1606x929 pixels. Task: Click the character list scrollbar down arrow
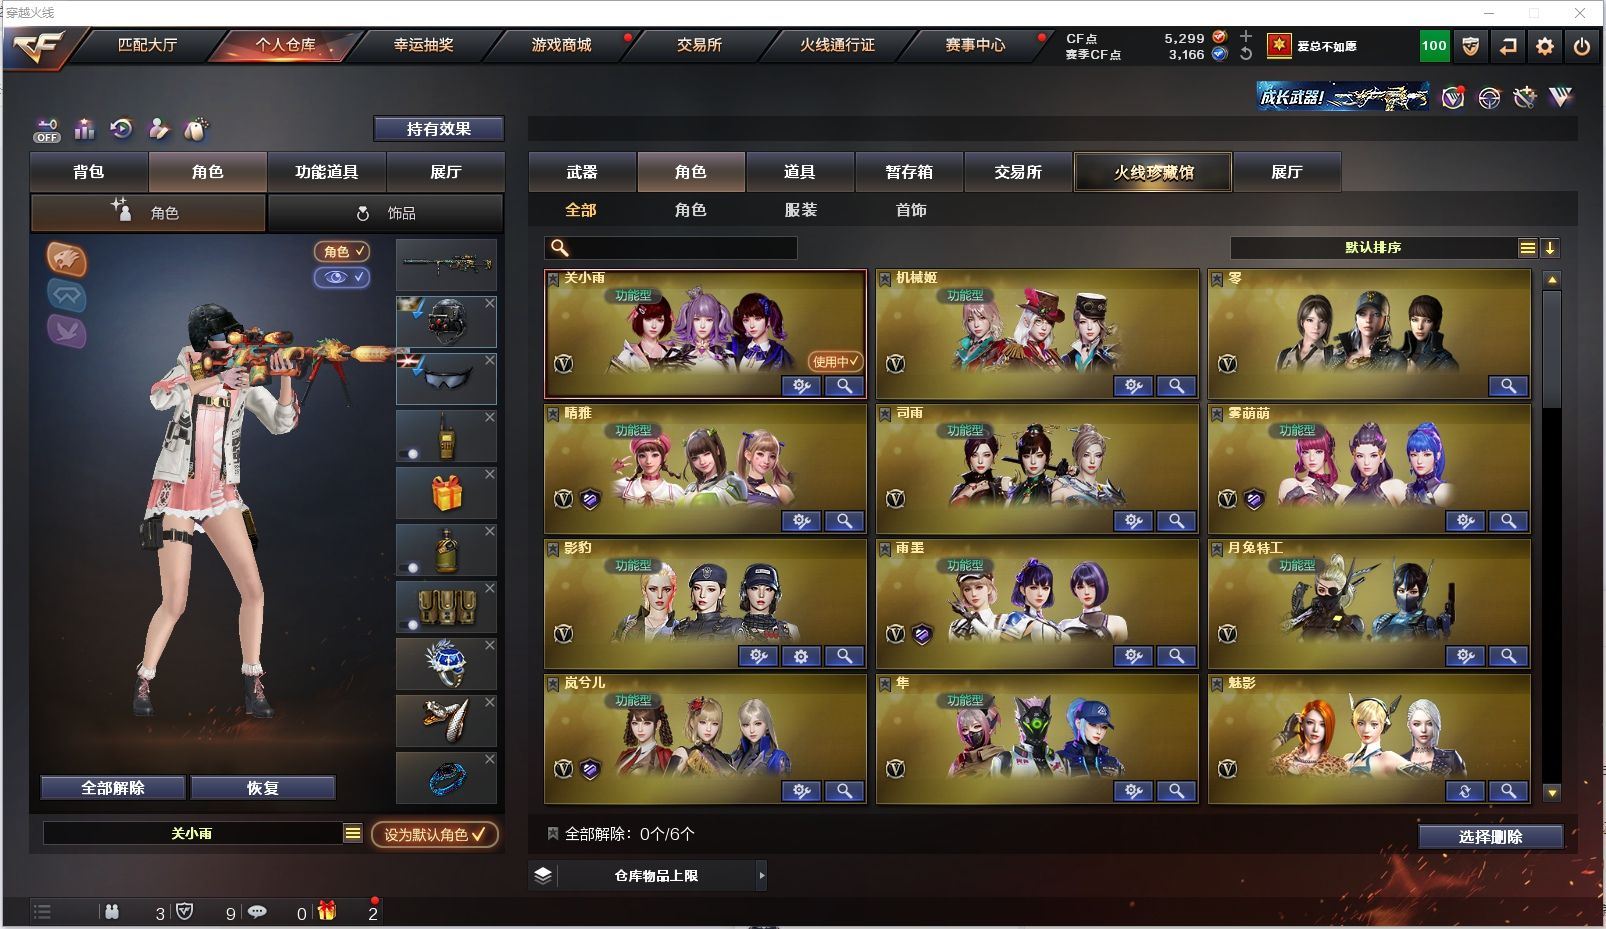click(1552, 793)
